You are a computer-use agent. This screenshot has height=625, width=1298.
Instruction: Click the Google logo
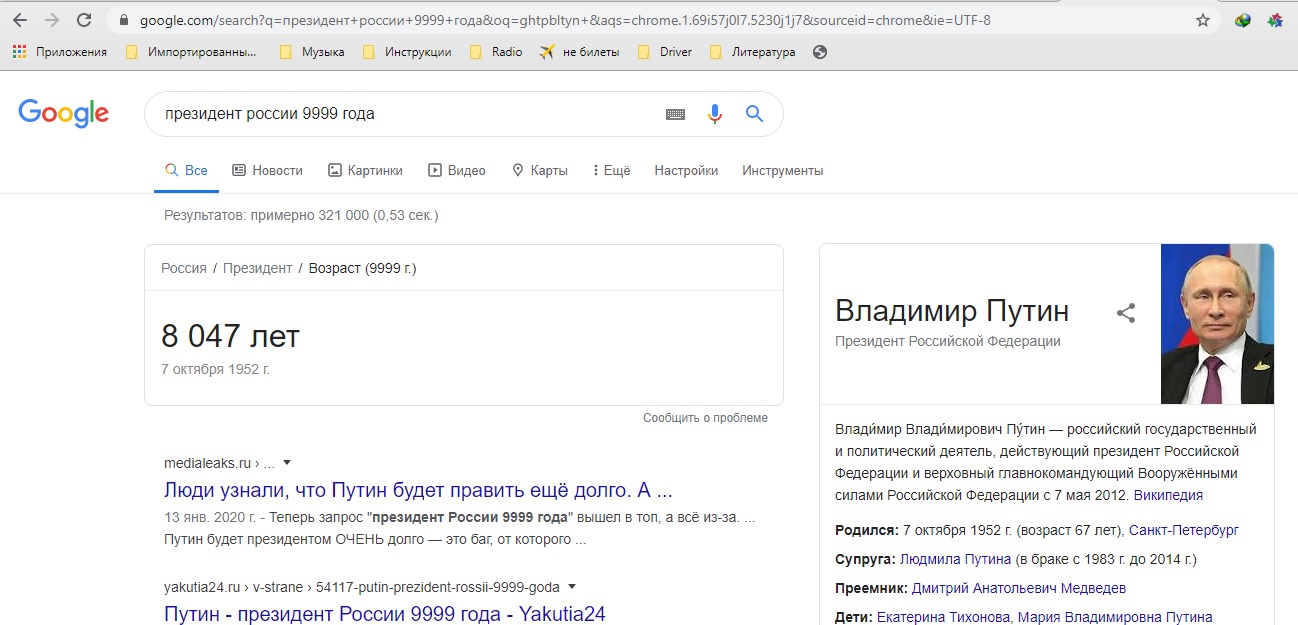(x=63, y=114)
